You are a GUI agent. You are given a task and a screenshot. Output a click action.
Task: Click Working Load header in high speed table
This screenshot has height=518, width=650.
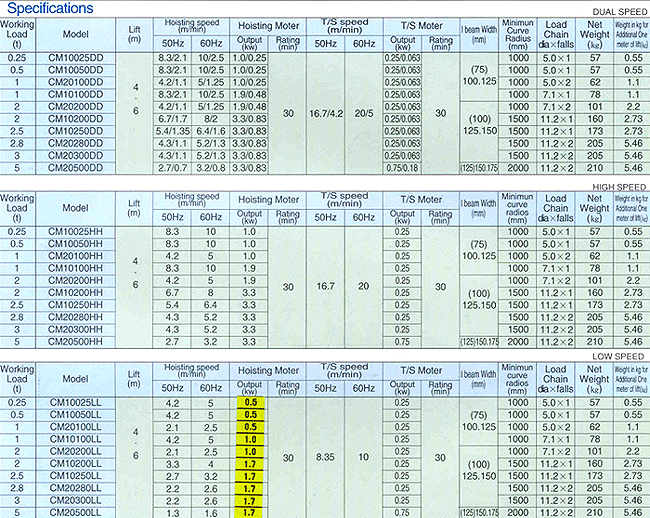click(x=17, y=208)
